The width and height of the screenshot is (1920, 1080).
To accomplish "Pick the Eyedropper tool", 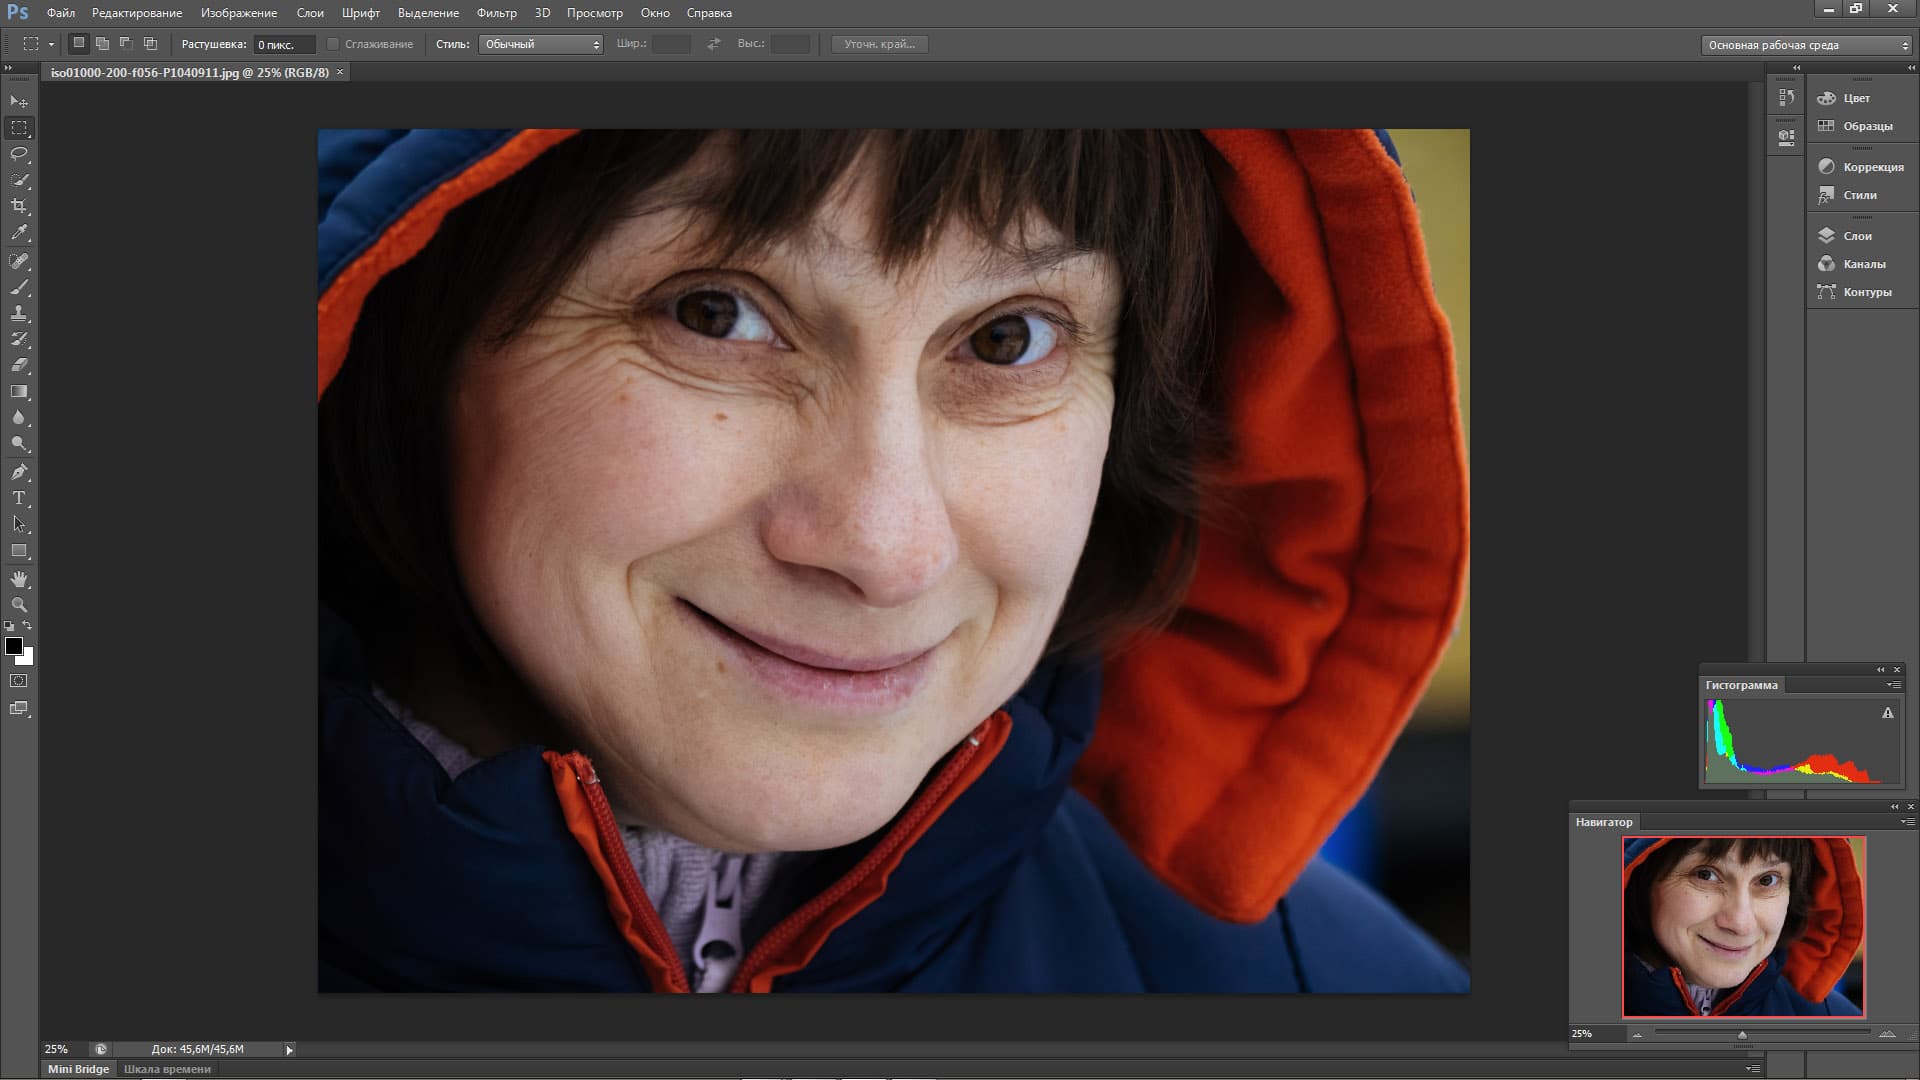I will [x=19, y=232].
